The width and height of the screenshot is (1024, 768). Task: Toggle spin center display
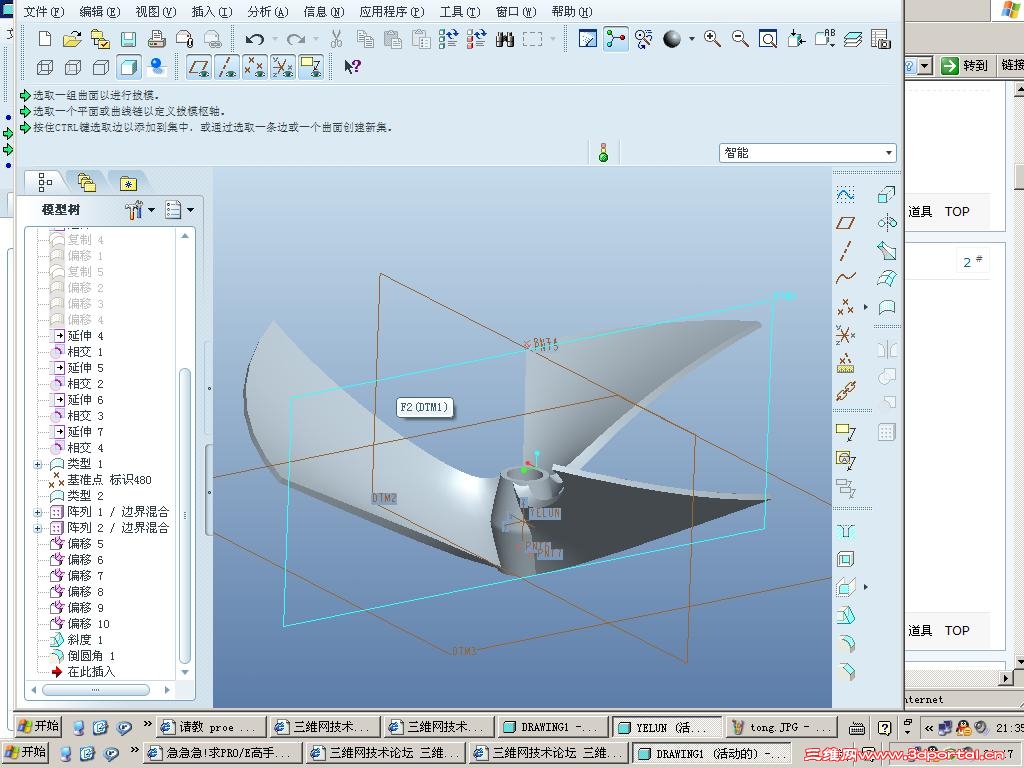pos(616,39)
